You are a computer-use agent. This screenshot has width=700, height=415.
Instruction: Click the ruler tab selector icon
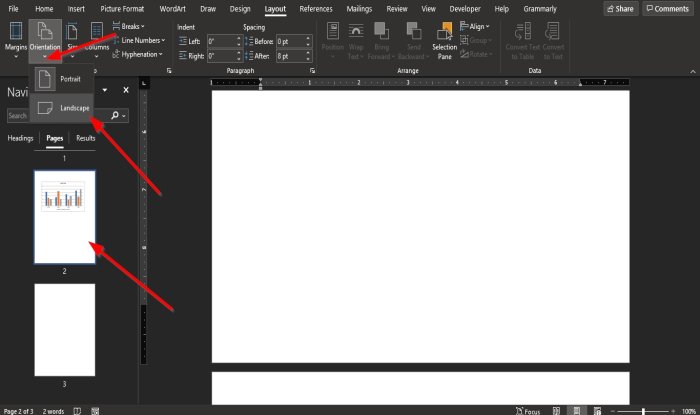tap(143, 83)
